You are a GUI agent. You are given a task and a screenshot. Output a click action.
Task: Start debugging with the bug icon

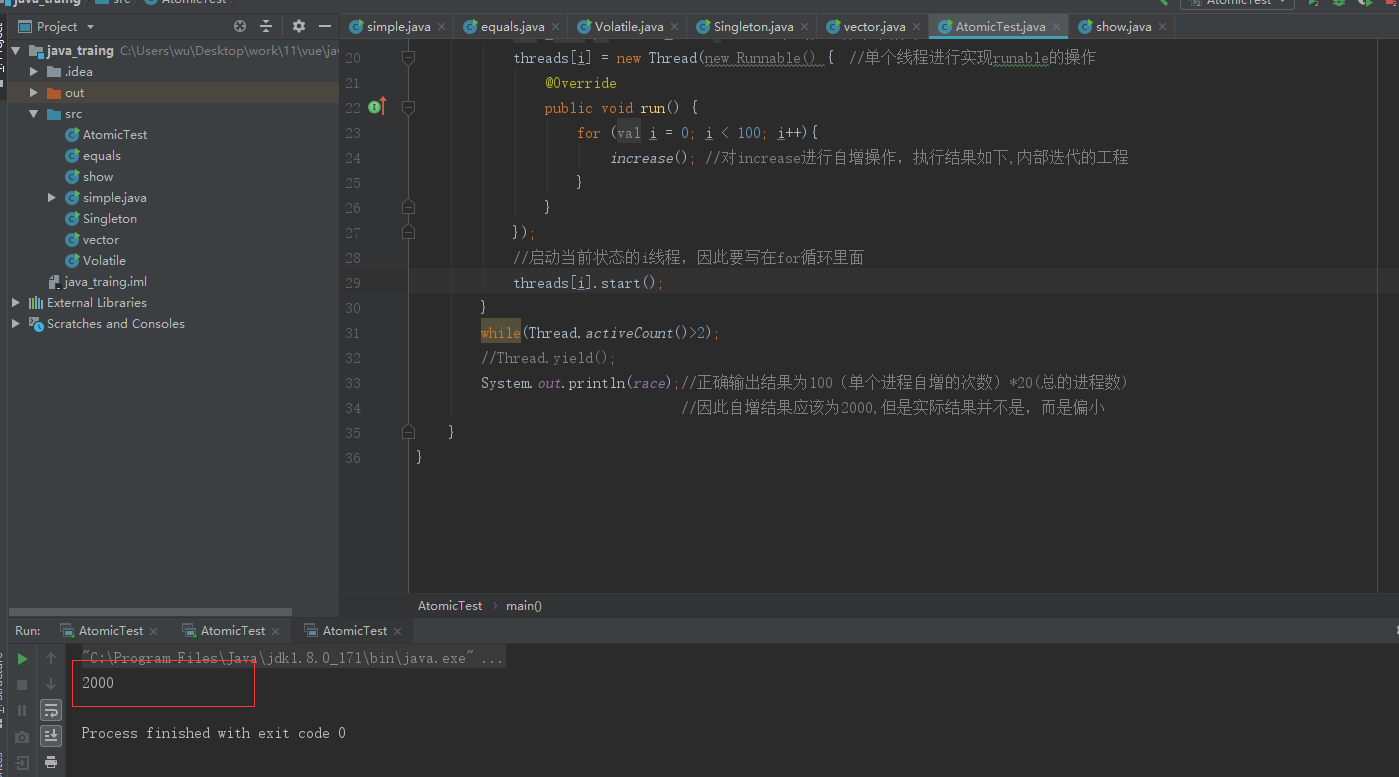tap(1338, 4)
